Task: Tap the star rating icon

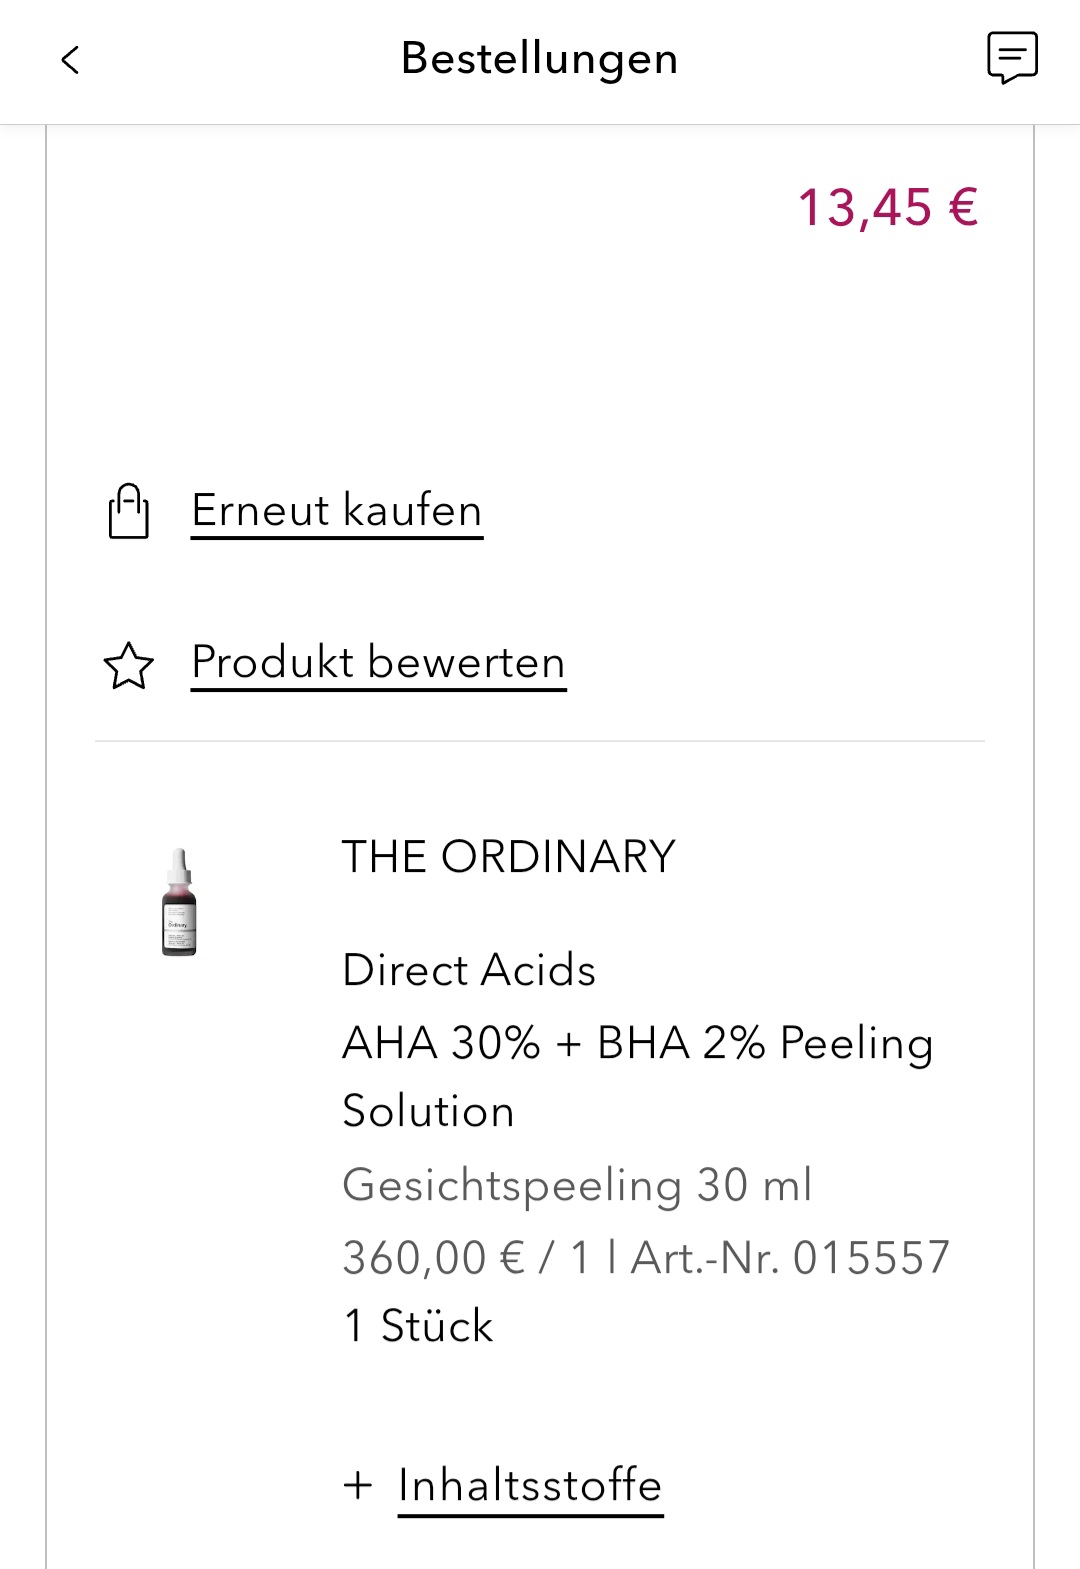Action: [129, 665]
